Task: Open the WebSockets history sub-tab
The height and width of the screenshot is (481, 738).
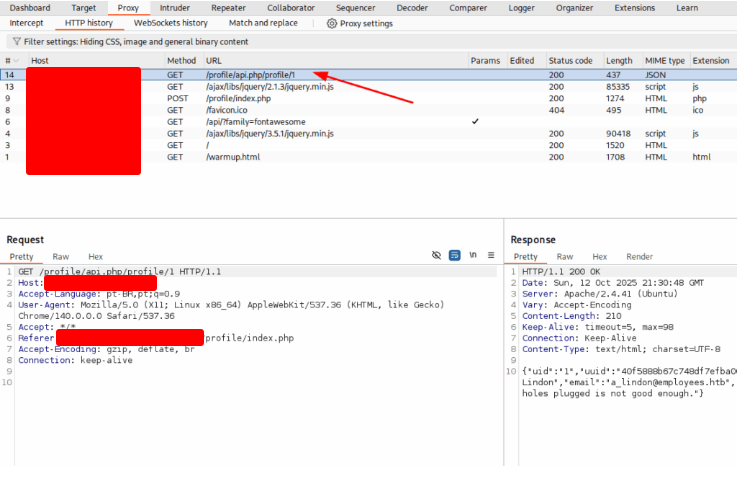Action: pyautogui.click(x=171, y=23)
